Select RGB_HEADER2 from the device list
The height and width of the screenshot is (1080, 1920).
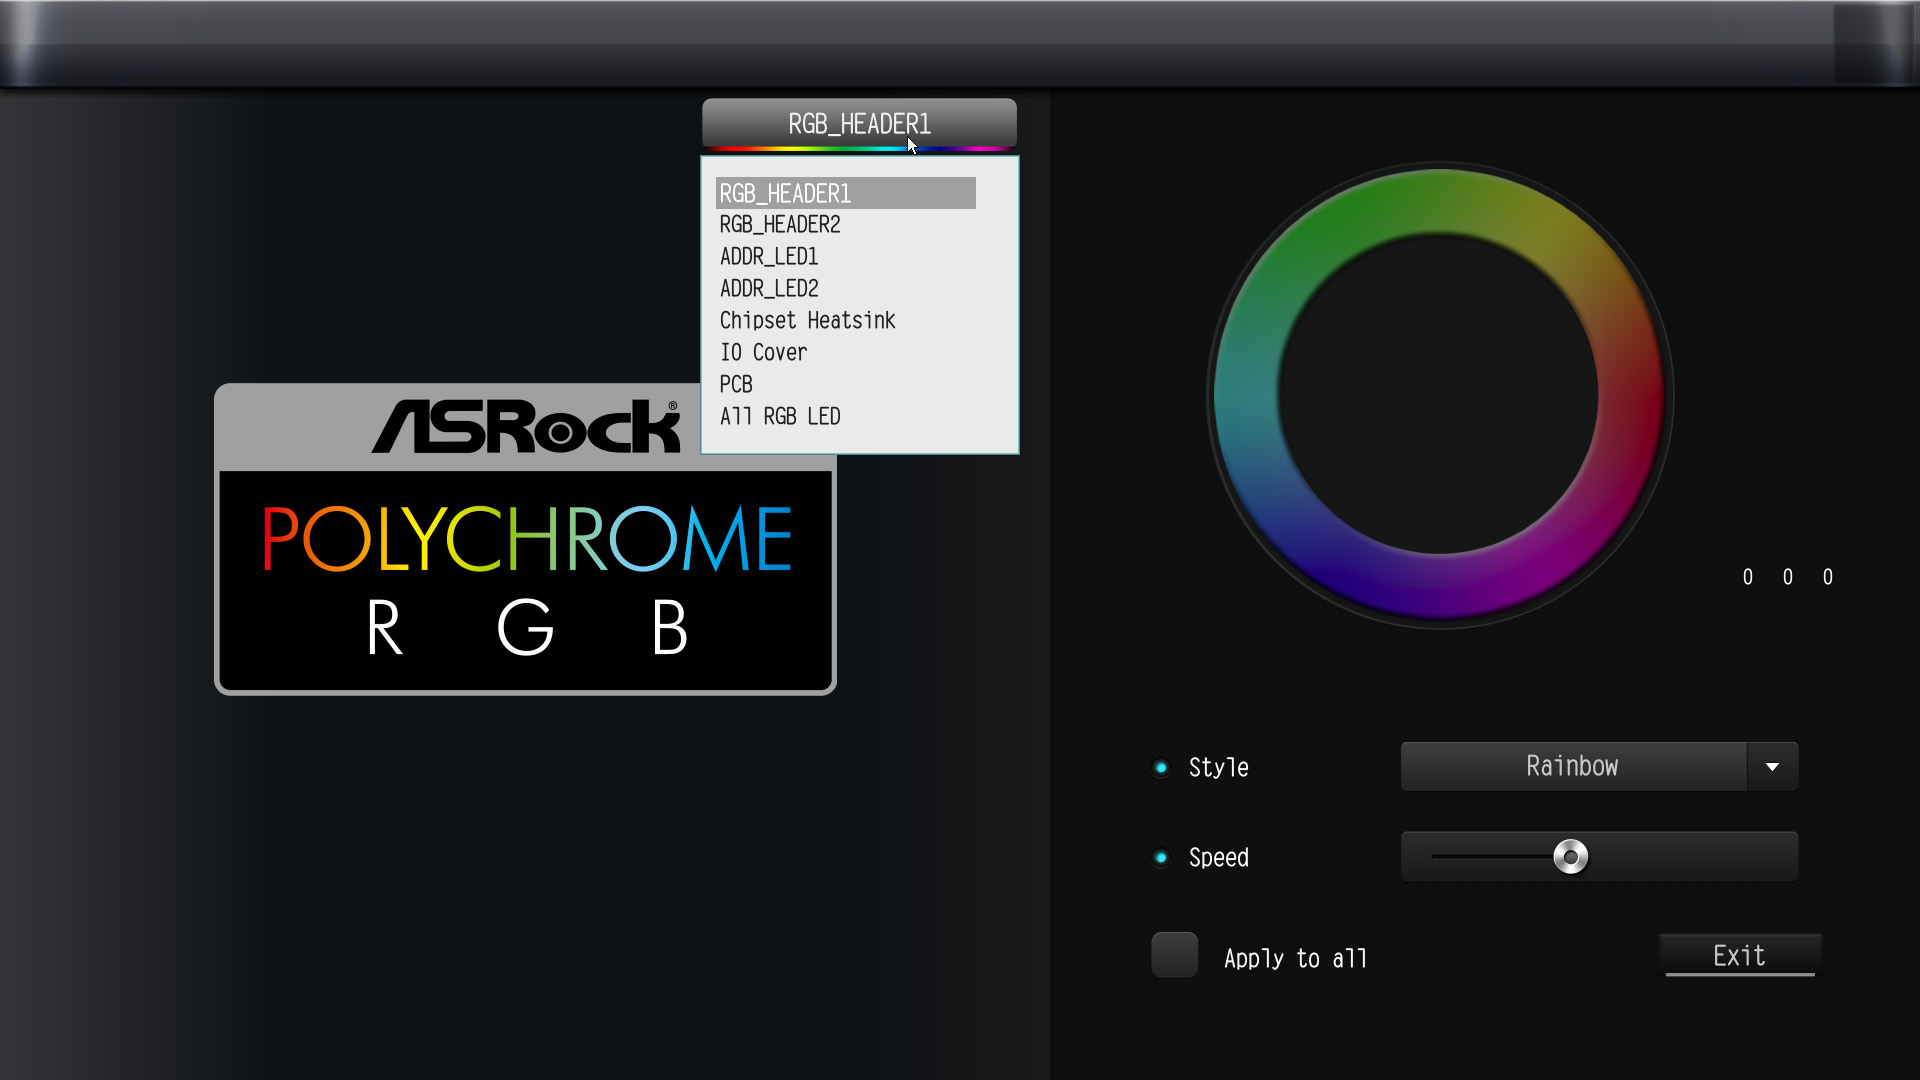779,224
